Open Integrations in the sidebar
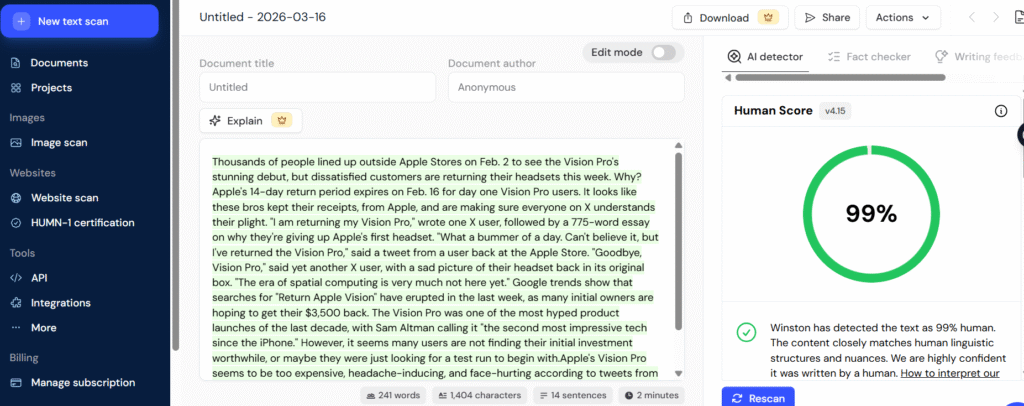1024x406 pixels. point(60,303)
